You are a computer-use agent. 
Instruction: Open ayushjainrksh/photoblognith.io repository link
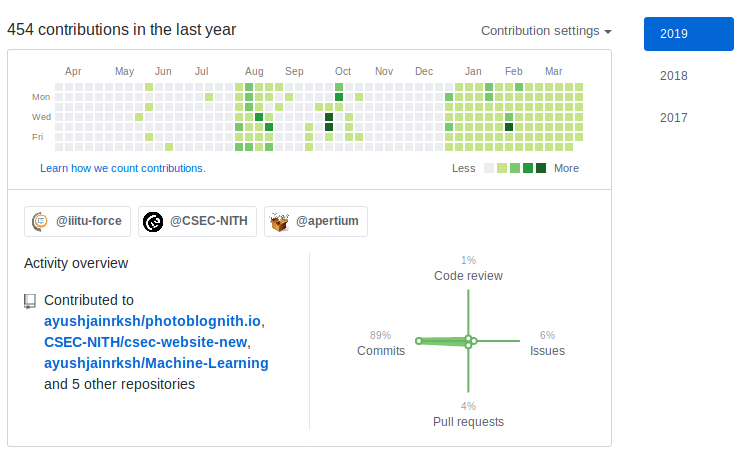(x=152, y=321)
